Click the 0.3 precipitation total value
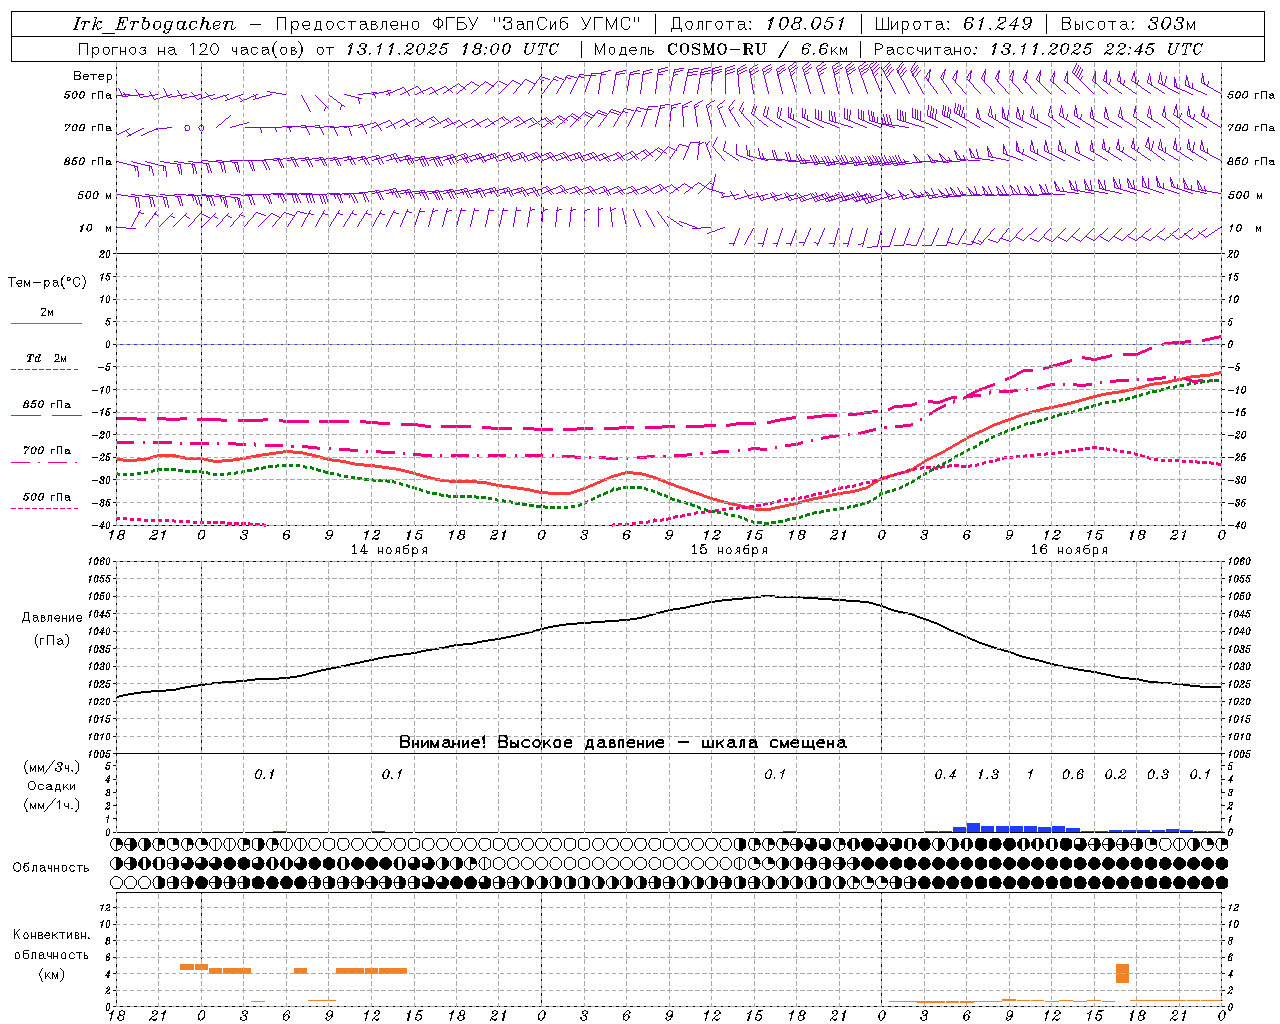Screen dimensions: 1280x1024 [x=1157, y=775]
